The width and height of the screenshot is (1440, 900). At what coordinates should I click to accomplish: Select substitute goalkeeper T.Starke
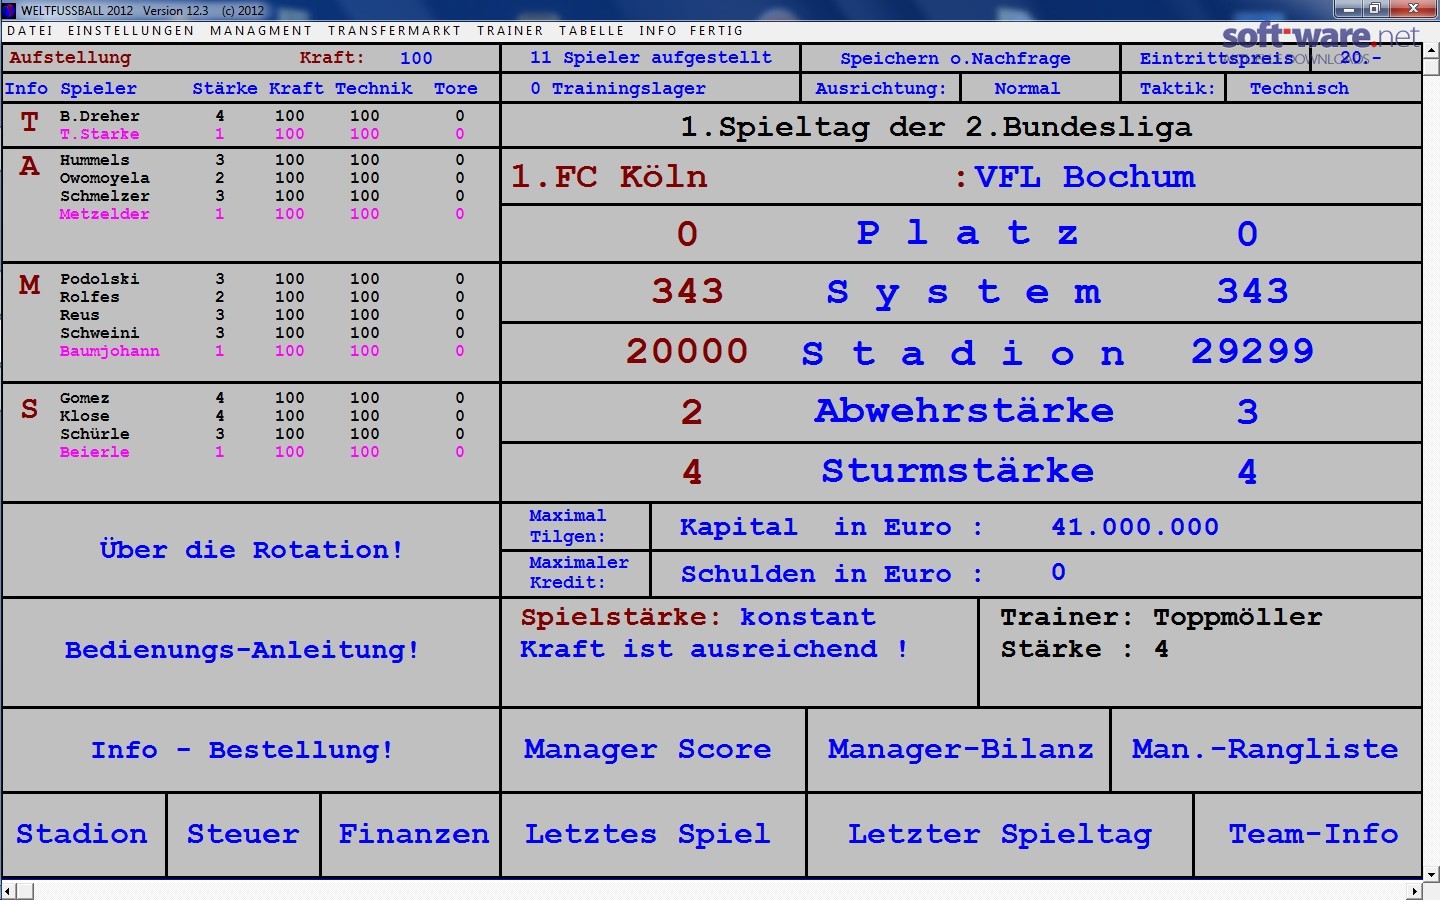click(100, 134)
